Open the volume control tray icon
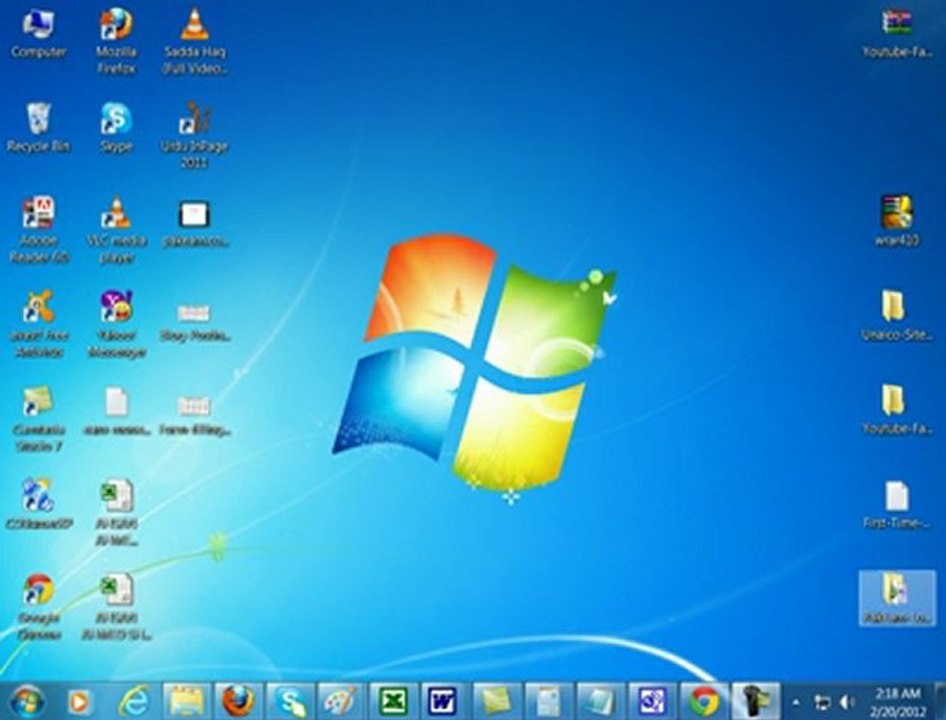The image size is (946, 720). (x=846, y=702)
